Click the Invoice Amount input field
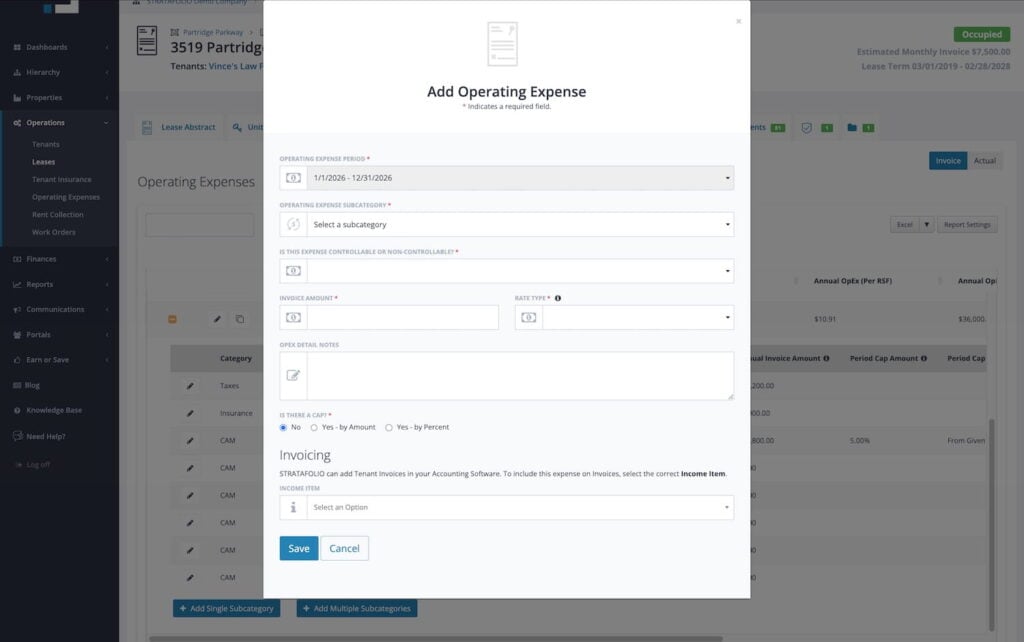Image resolution: width=1024 pixels, height=642 pixels. point(400,316)
